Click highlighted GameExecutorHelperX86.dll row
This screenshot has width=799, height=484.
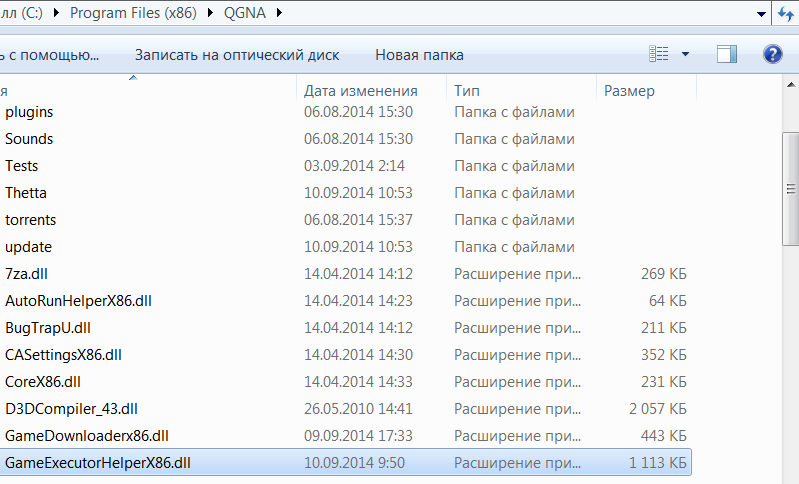pos(345,463)
